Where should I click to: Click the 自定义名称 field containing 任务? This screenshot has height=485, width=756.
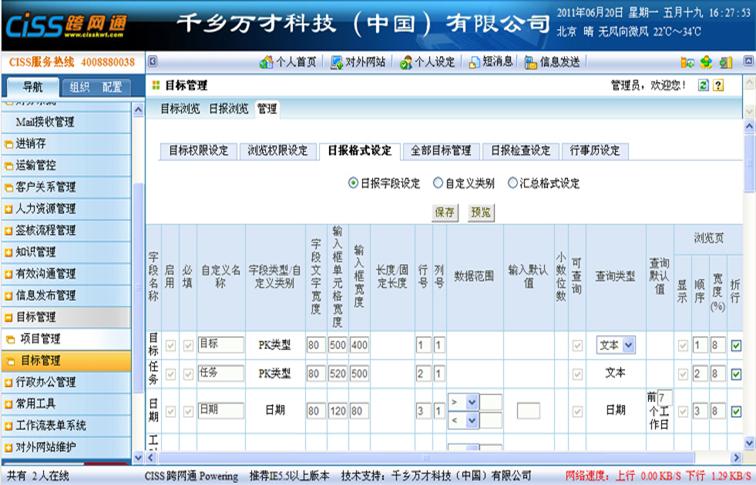coord(220,373)
